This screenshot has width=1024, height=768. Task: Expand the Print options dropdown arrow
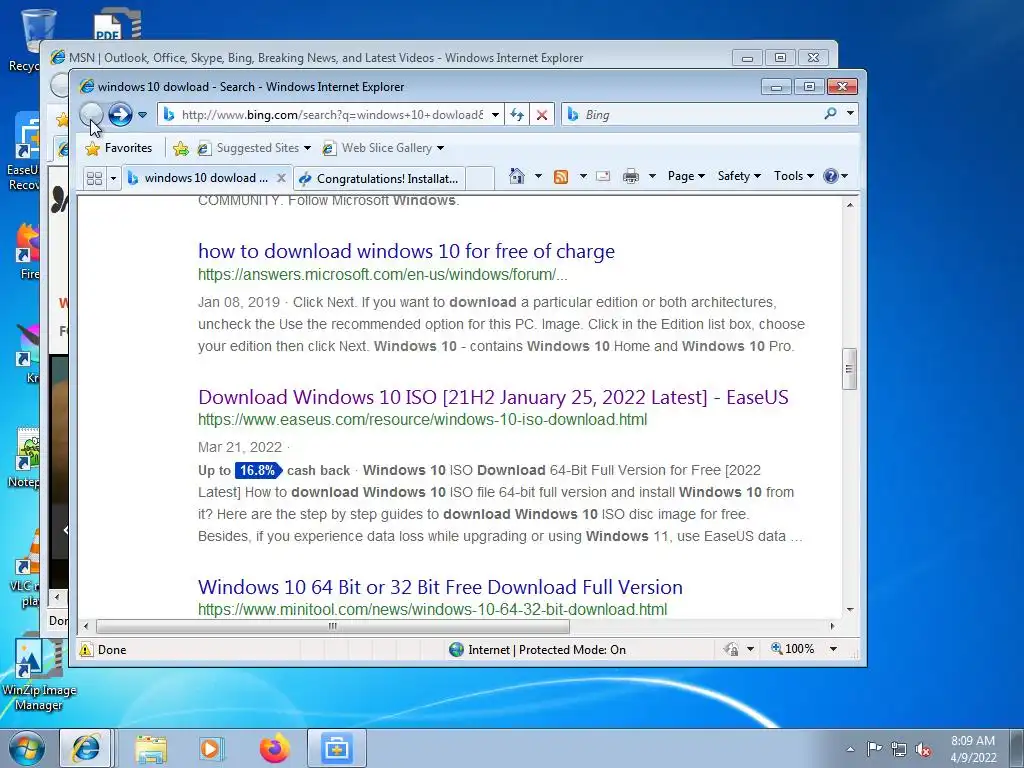pos(652,176)
